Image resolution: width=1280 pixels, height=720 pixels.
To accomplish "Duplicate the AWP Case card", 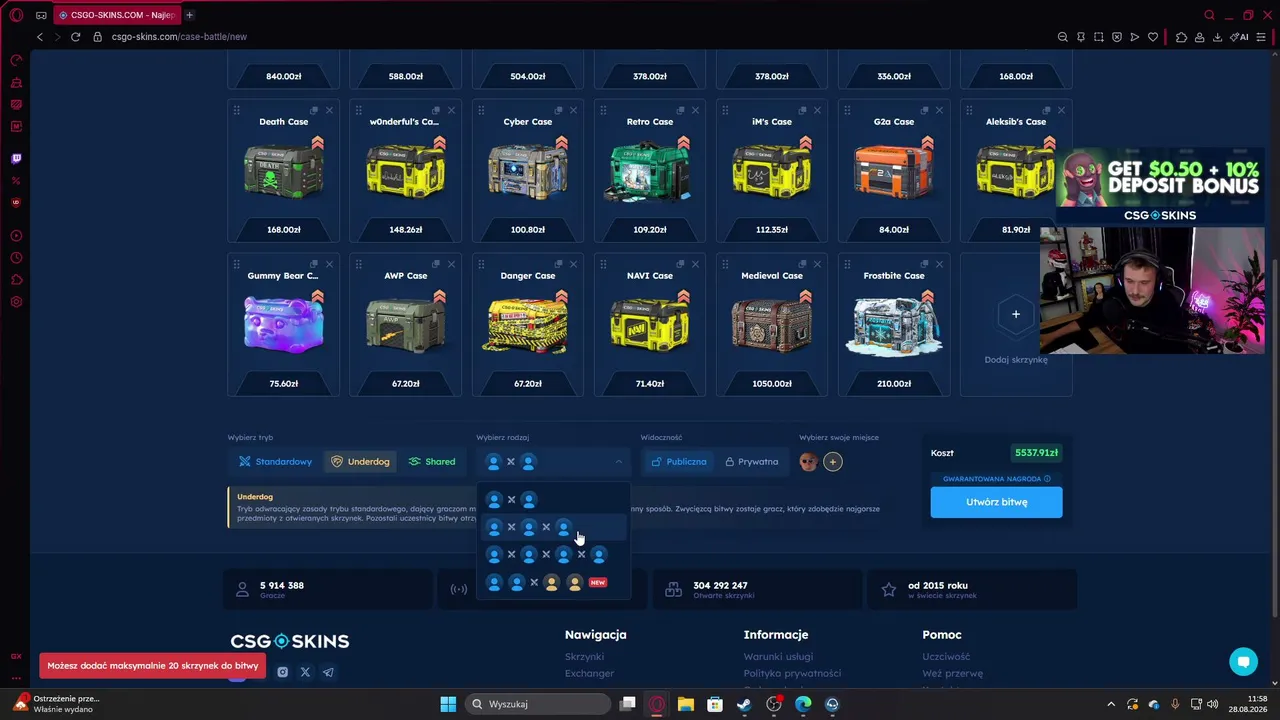I will [x=436, y=264].
